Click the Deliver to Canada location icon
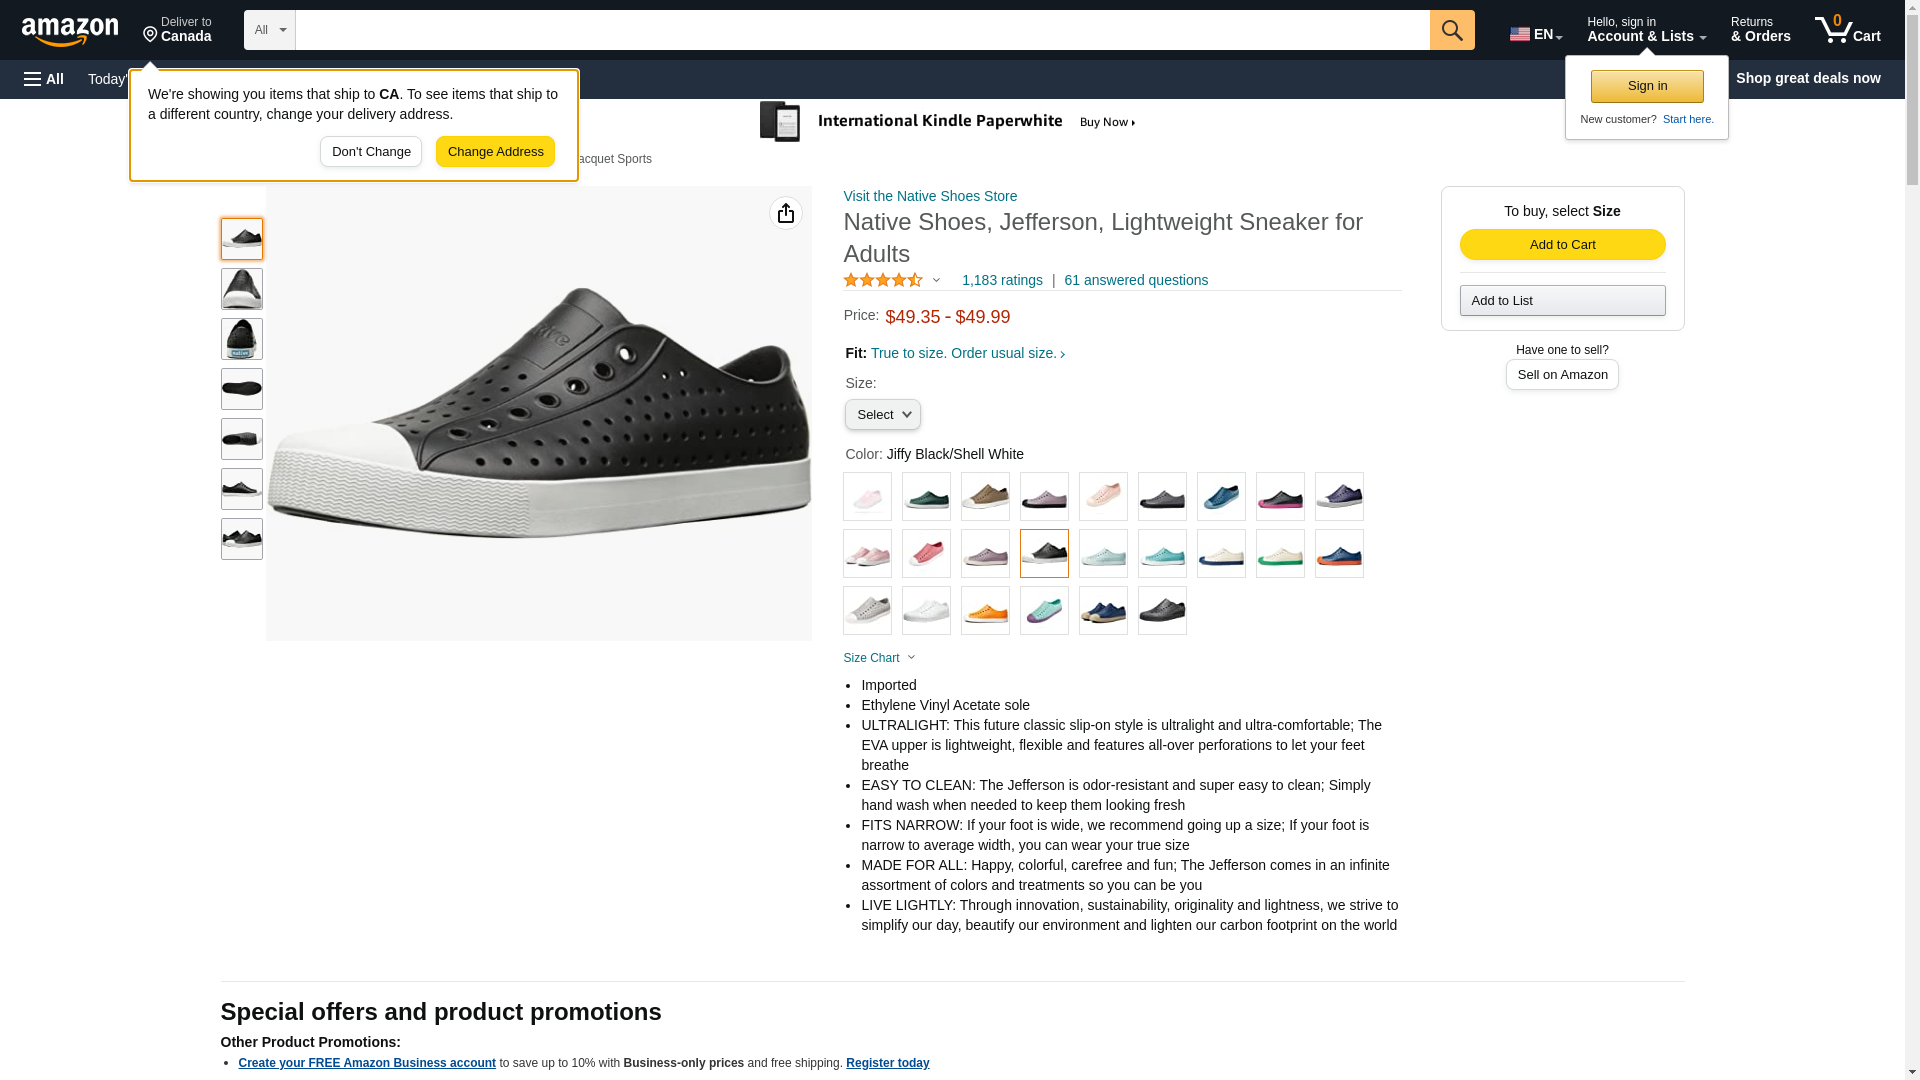 (151, 35)
